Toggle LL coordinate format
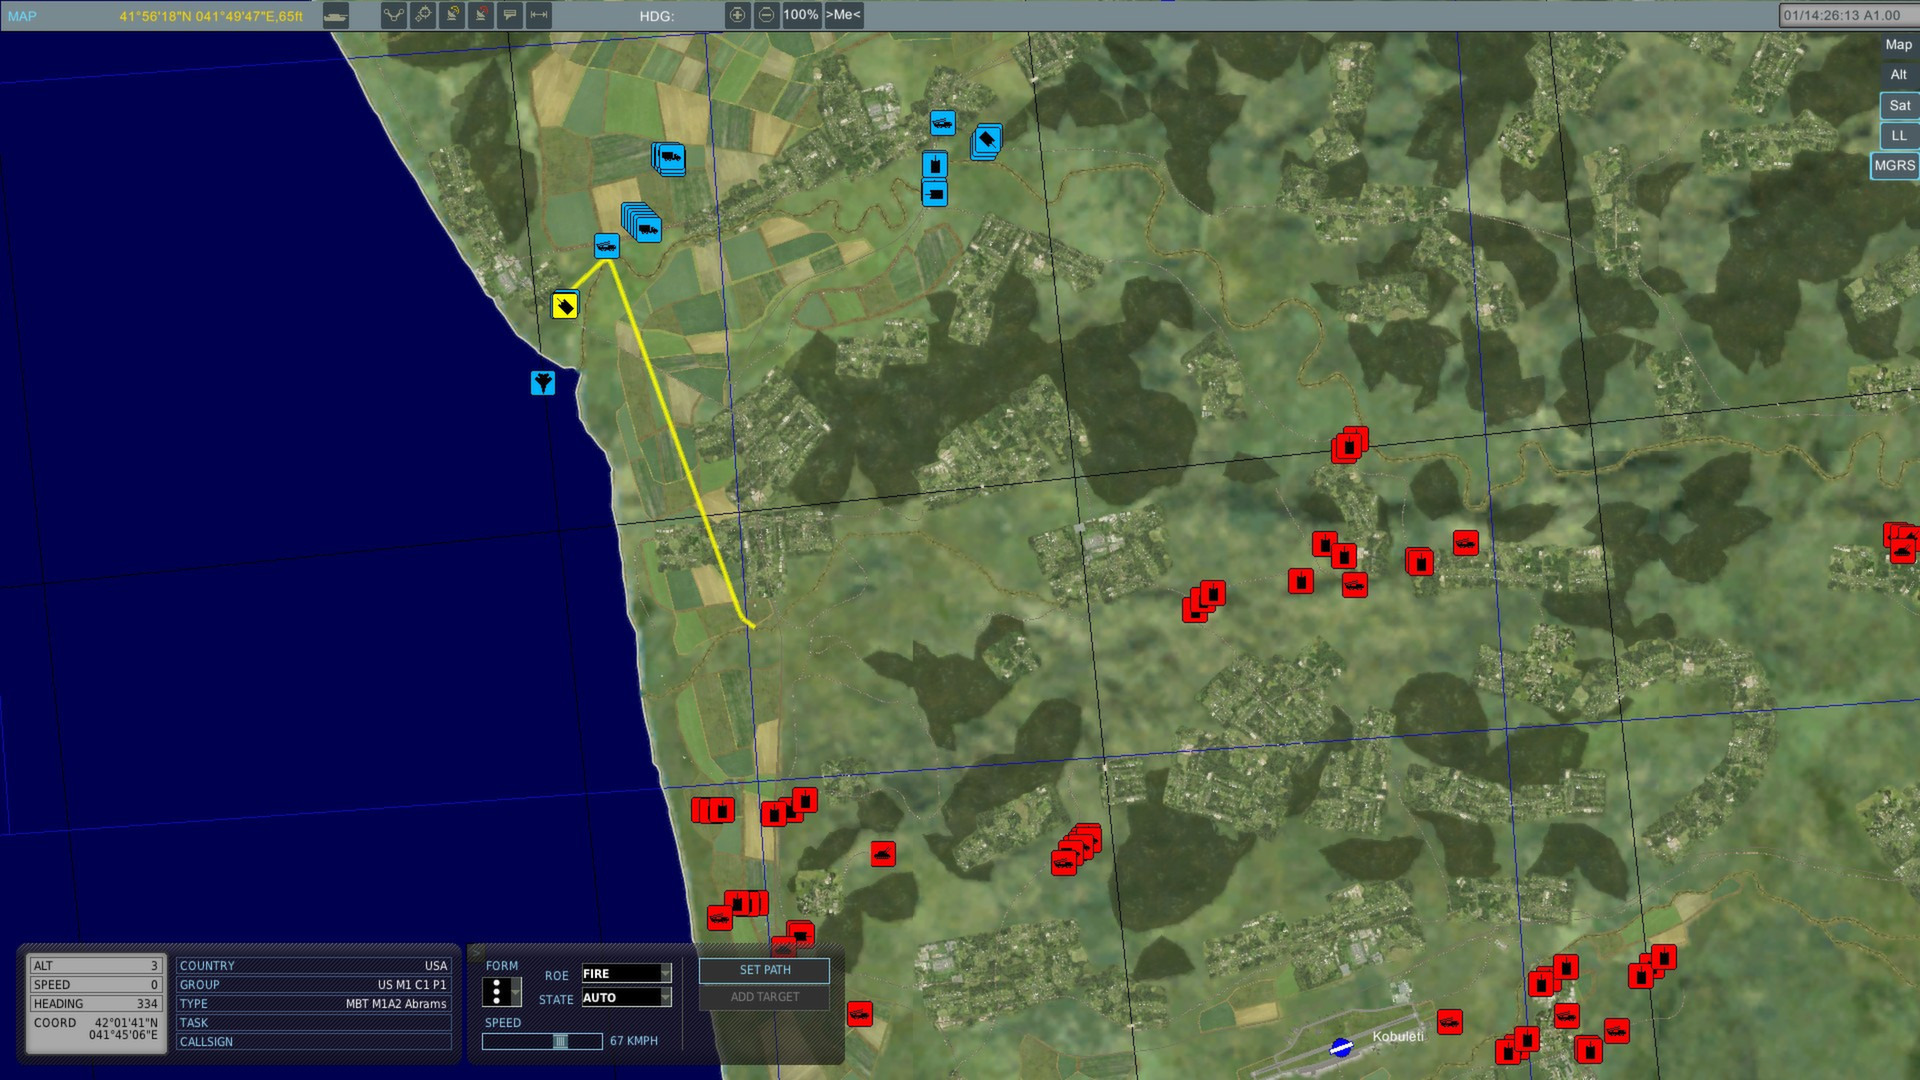 click(x=1897, y=135)
